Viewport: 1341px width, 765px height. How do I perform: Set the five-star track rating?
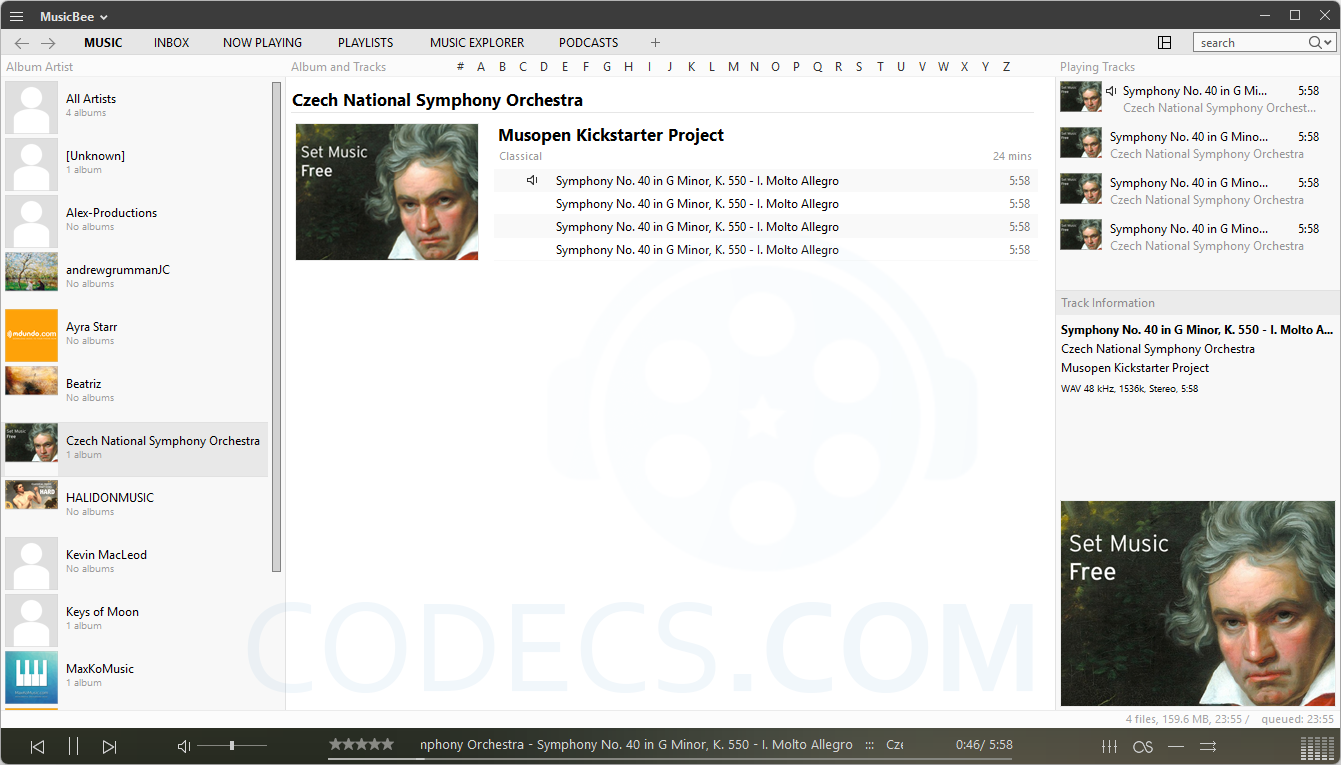pyautogui.click(x=361, y=744)
